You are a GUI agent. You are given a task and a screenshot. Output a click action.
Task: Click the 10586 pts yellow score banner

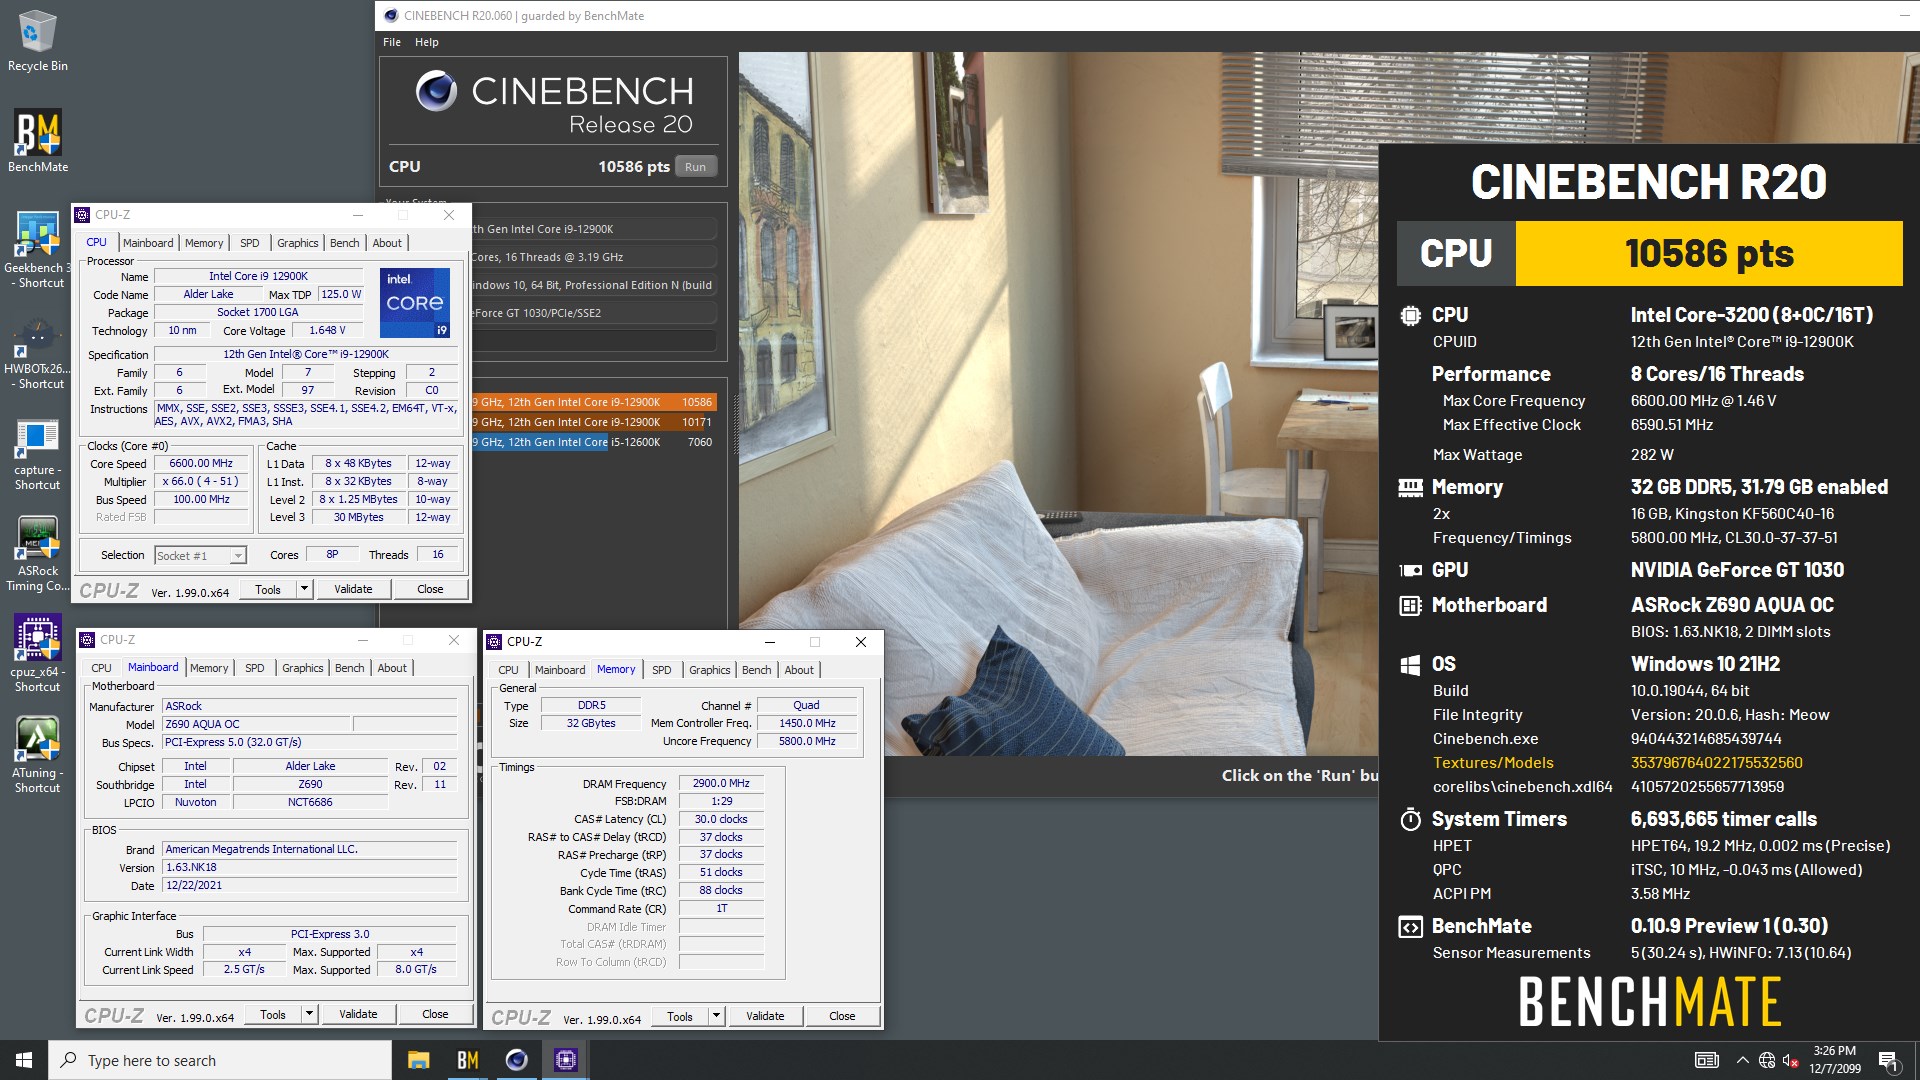[1709, 254]
